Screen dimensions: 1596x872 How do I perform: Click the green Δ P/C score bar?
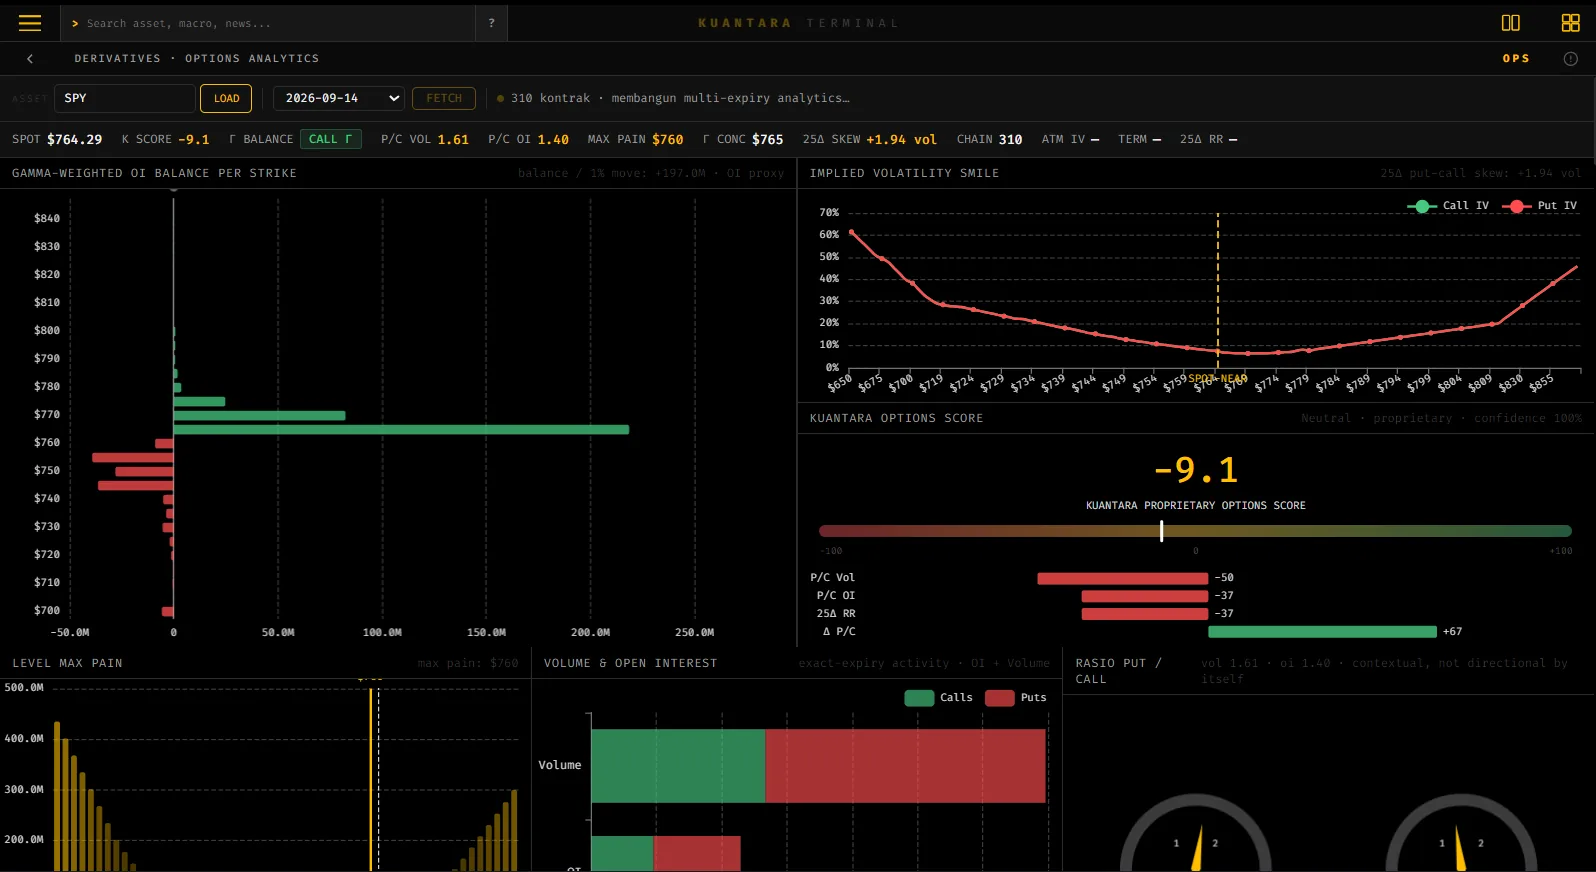point(1322,632)
